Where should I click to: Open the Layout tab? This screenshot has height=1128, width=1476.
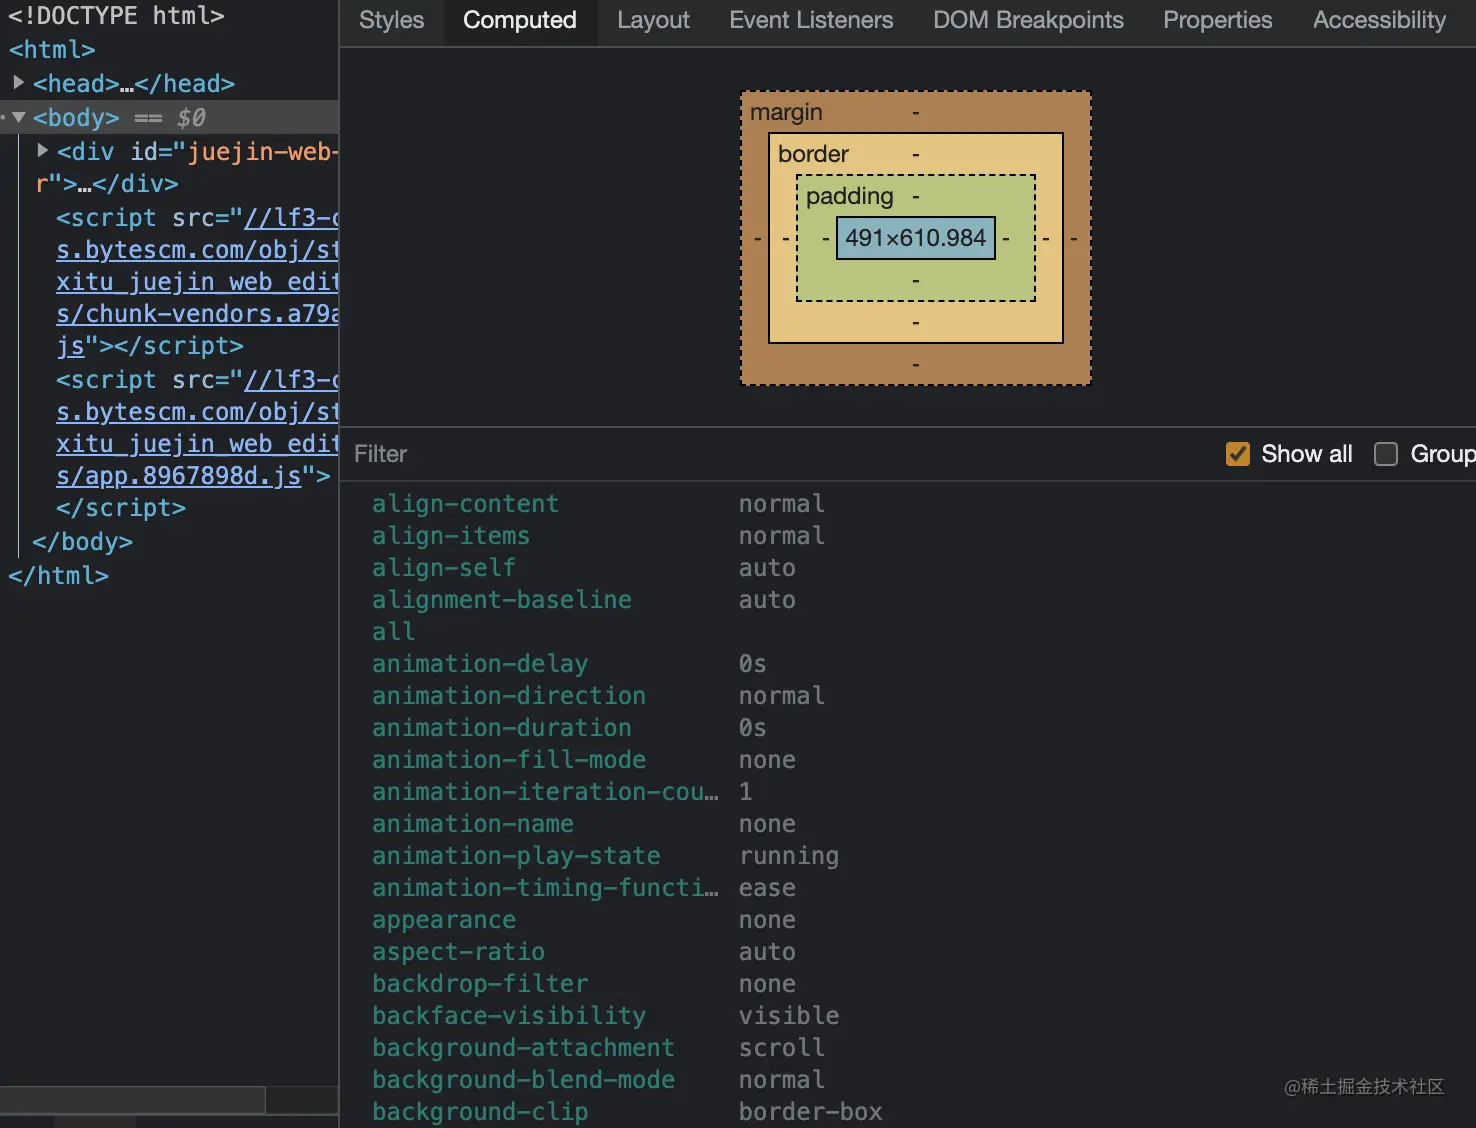coord(653,20)
